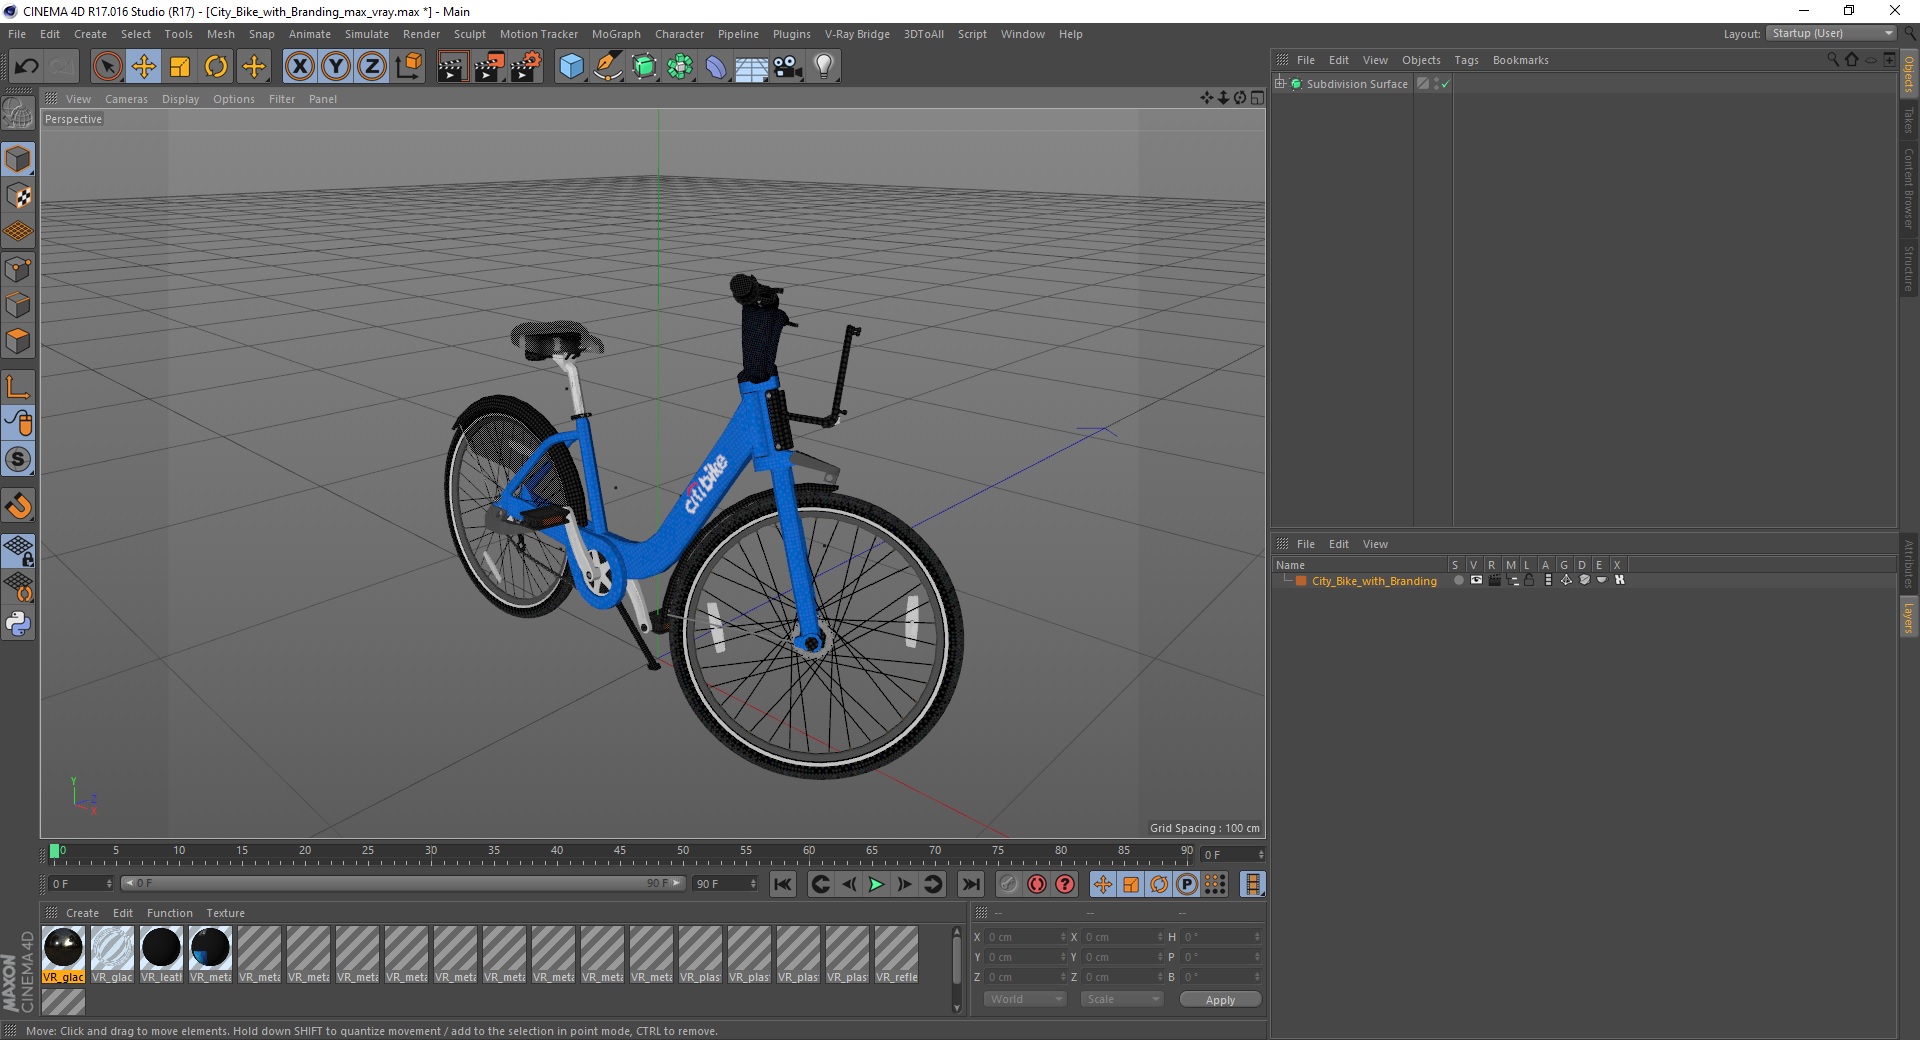1920x1040 pixels.
Task: Open the deformer objects icon
Action: tap(716, 67)
